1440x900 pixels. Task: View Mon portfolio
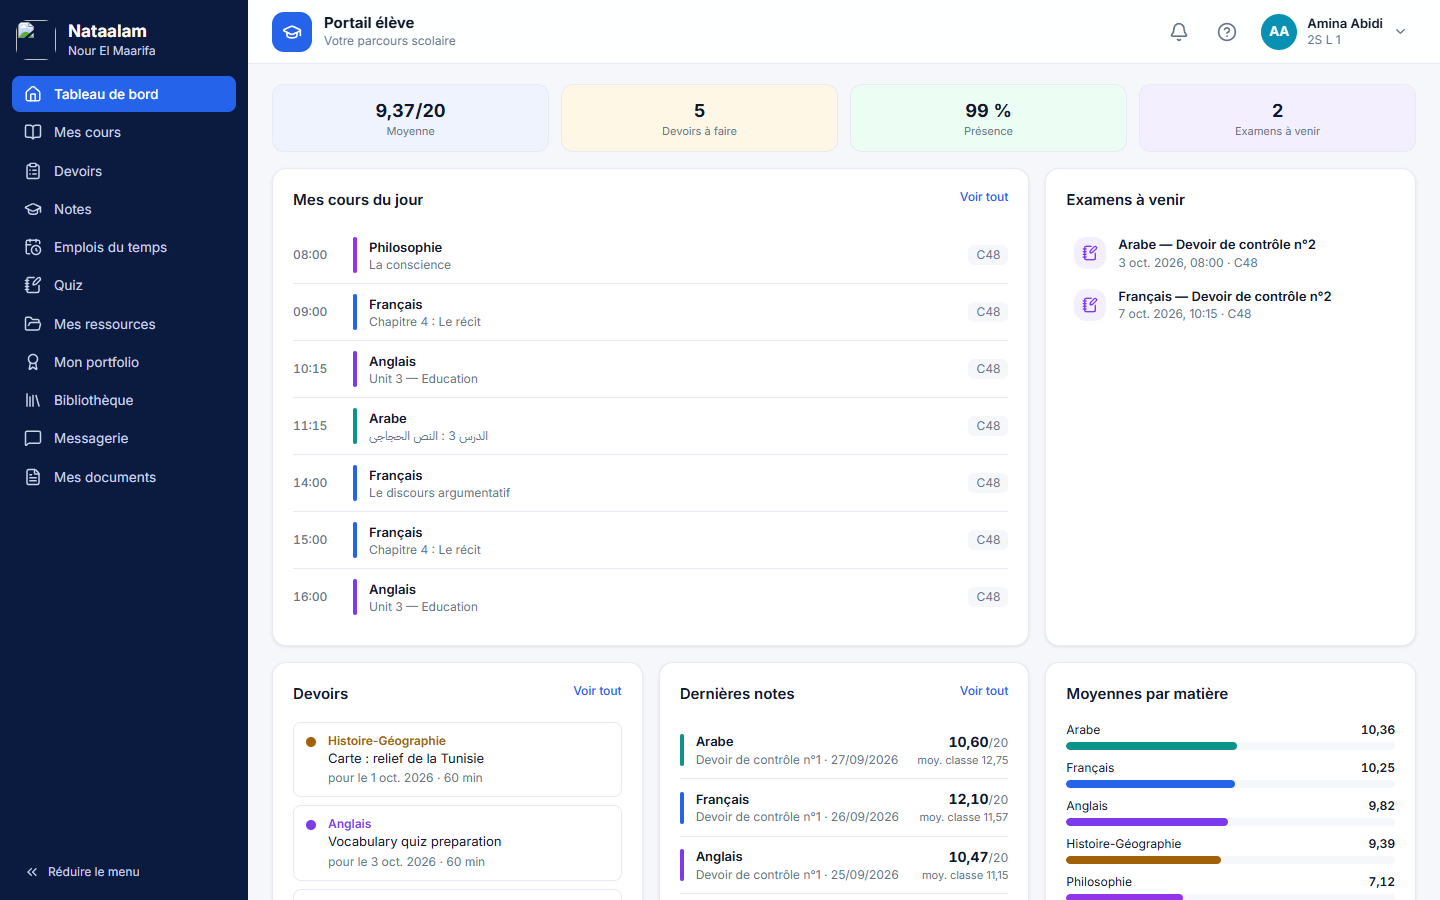[124, 362]
